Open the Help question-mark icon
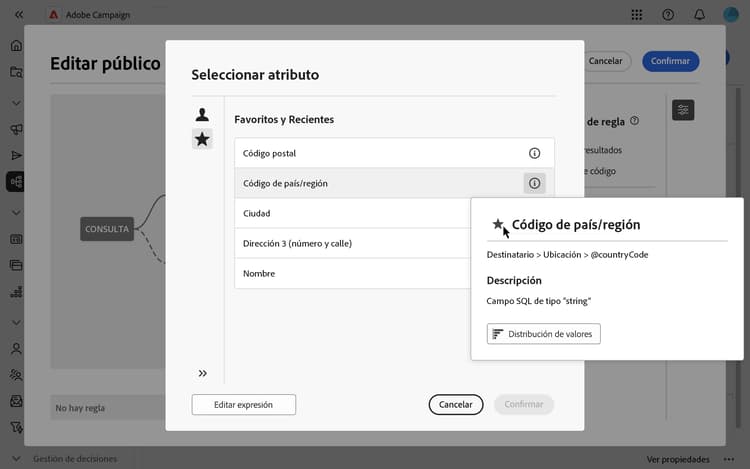 tap(668, 15)
